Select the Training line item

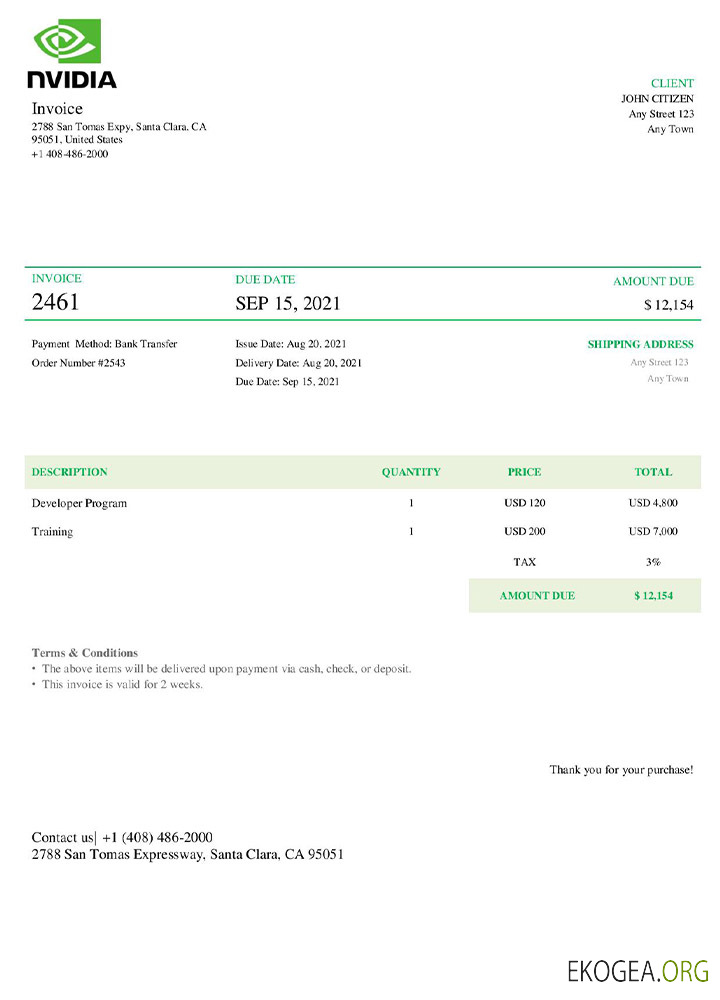coord(52,532)
